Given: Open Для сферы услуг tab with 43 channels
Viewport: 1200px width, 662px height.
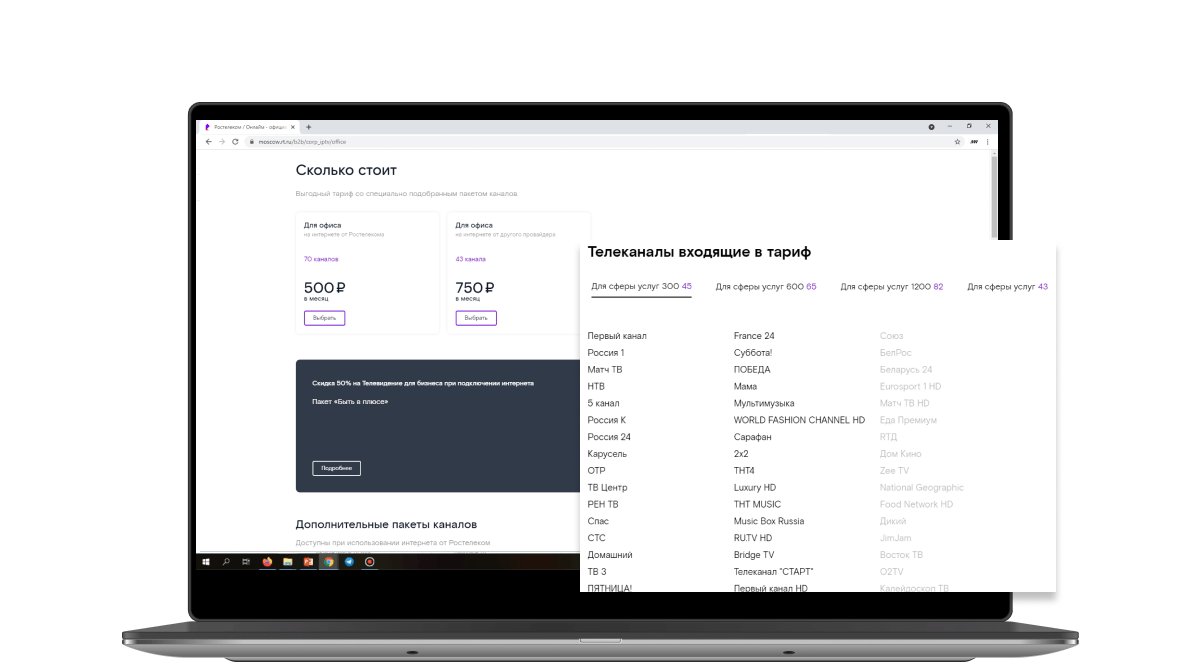Looking at the screenshot, I should (x=1007, y=286).
